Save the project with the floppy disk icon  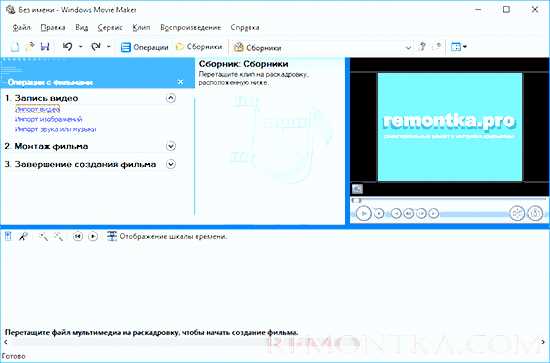tap(45, 47)
